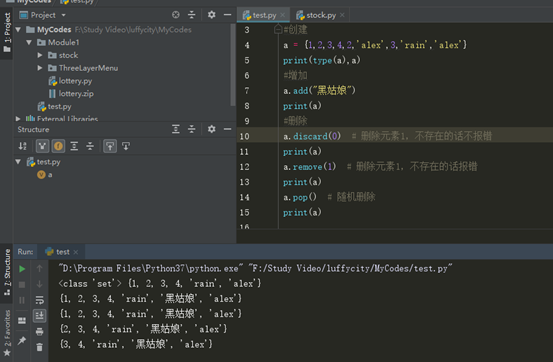Image resolution: width=553 pixels, height=362 pixels.
Task: Hide the Structure panel with minus icon
Action: click(x=227, y=129)
